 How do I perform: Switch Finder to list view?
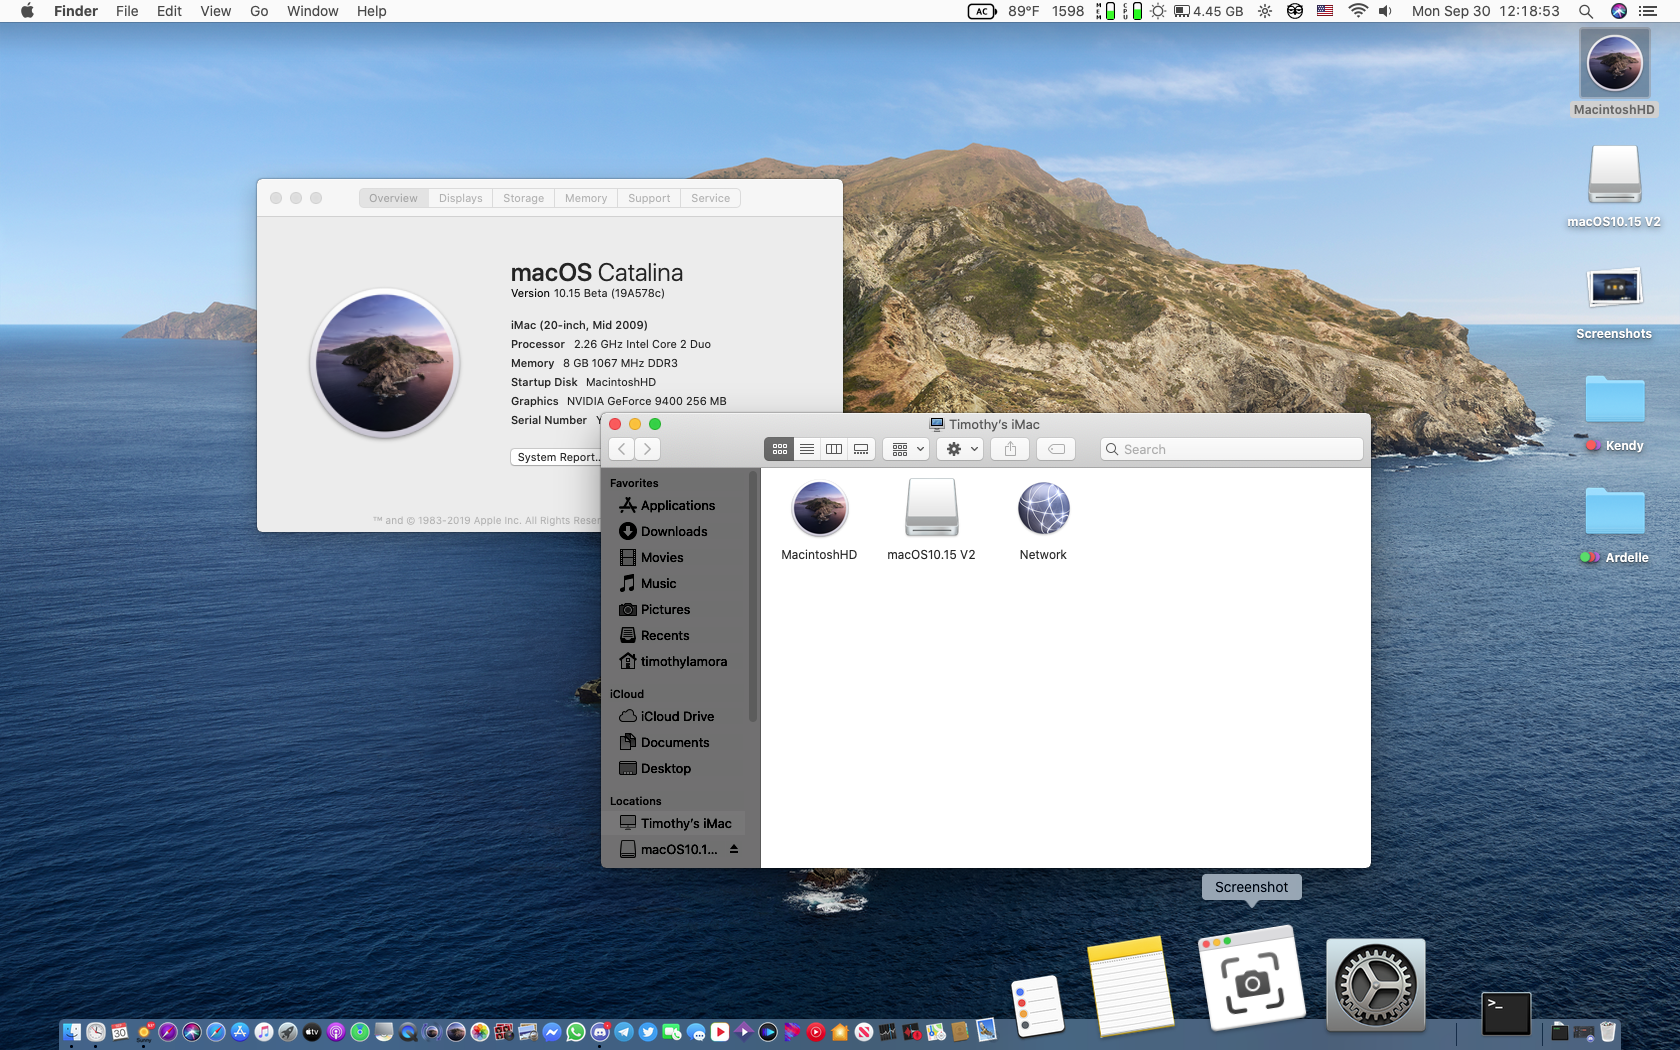pos(807,449)
